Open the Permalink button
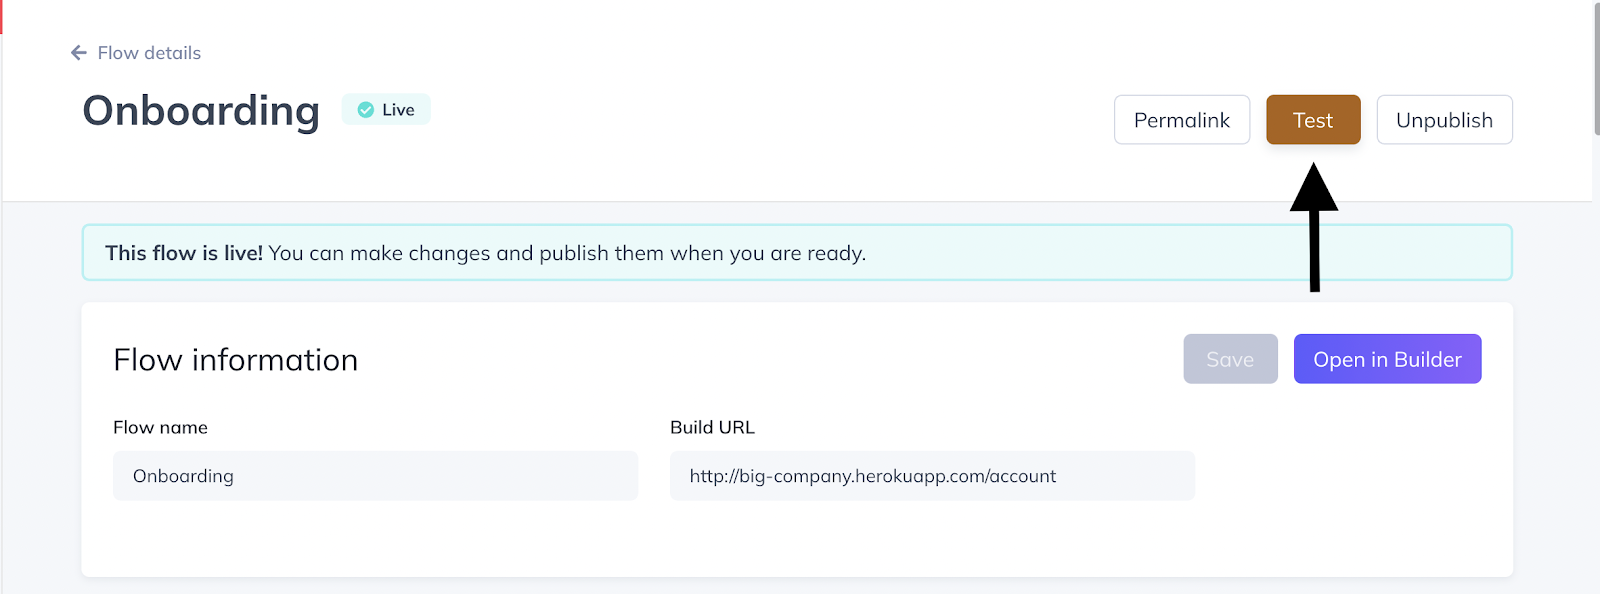Image resolution: width=1600 pixels, height=594 pixels. point(1182,120)
